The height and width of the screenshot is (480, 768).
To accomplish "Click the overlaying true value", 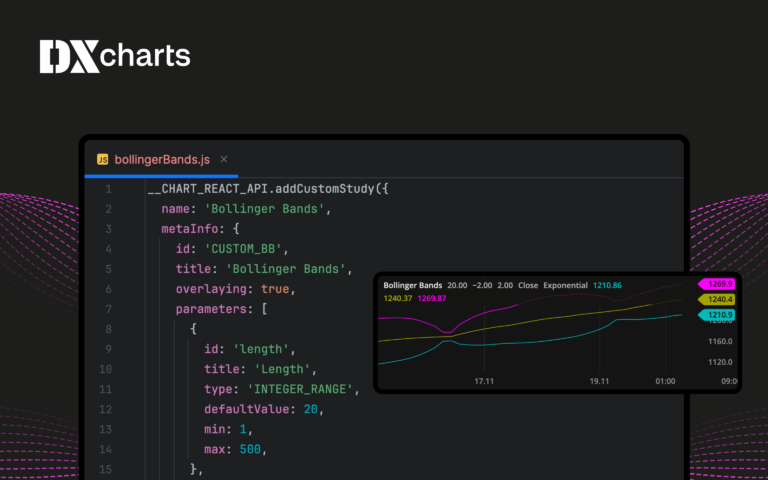I will [275, 289].
